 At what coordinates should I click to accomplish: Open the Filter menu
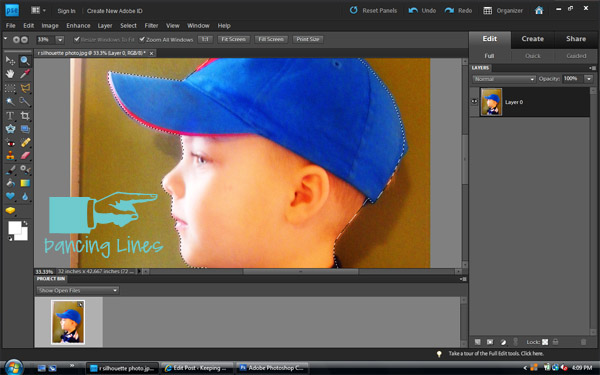tap(151, 26)
